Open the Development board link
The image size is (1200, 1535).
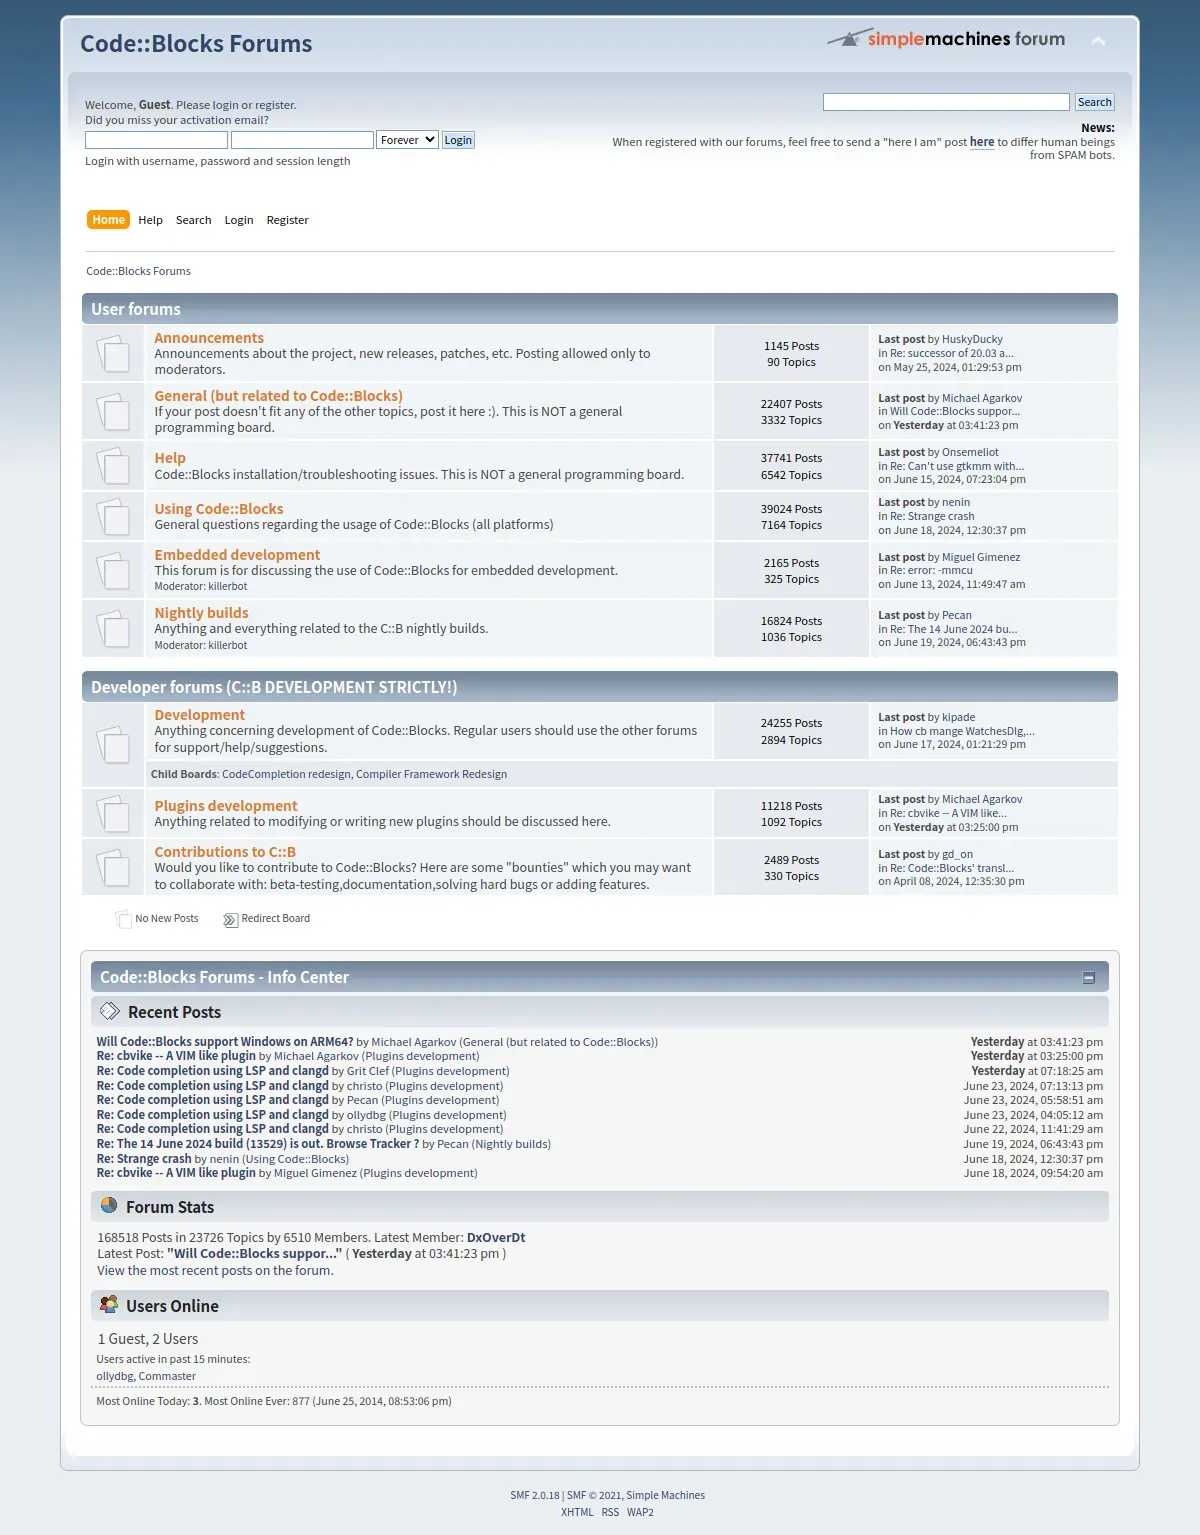pos(199,715)
